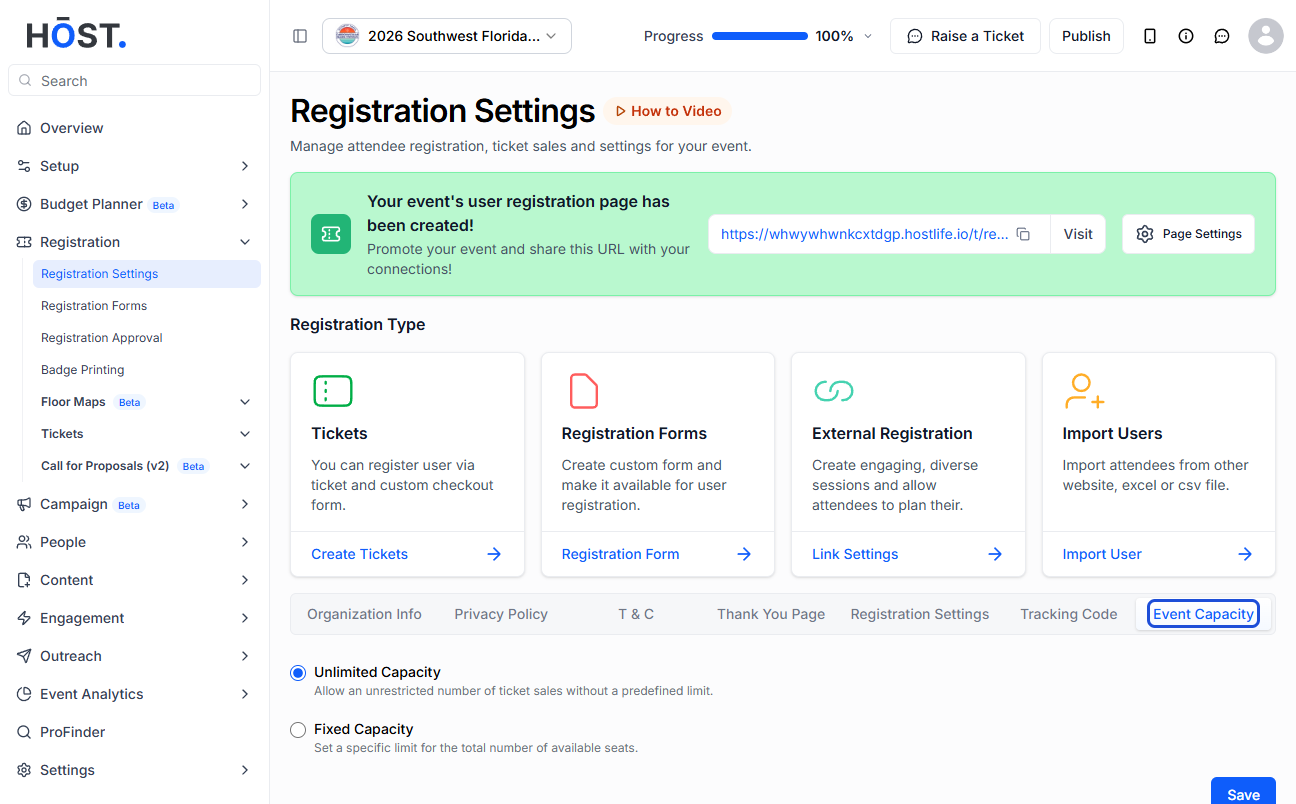
Task: Open the chat messages icon
Action: pyautogui.click(x=1222, y=36)
